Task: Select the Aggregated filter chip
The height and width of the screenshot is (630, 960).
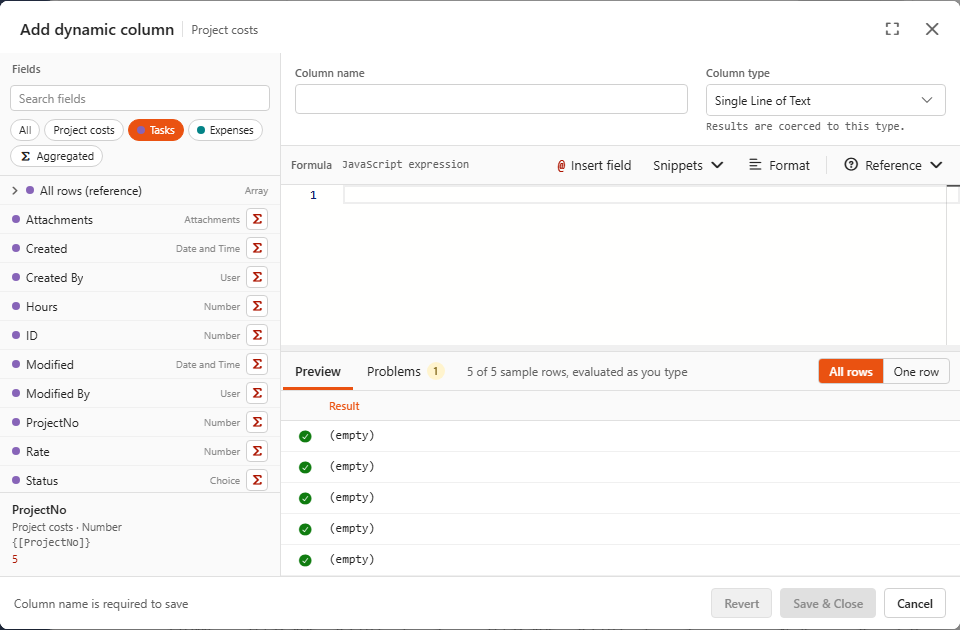Action: pyautogui.click(x=56, y=156)
